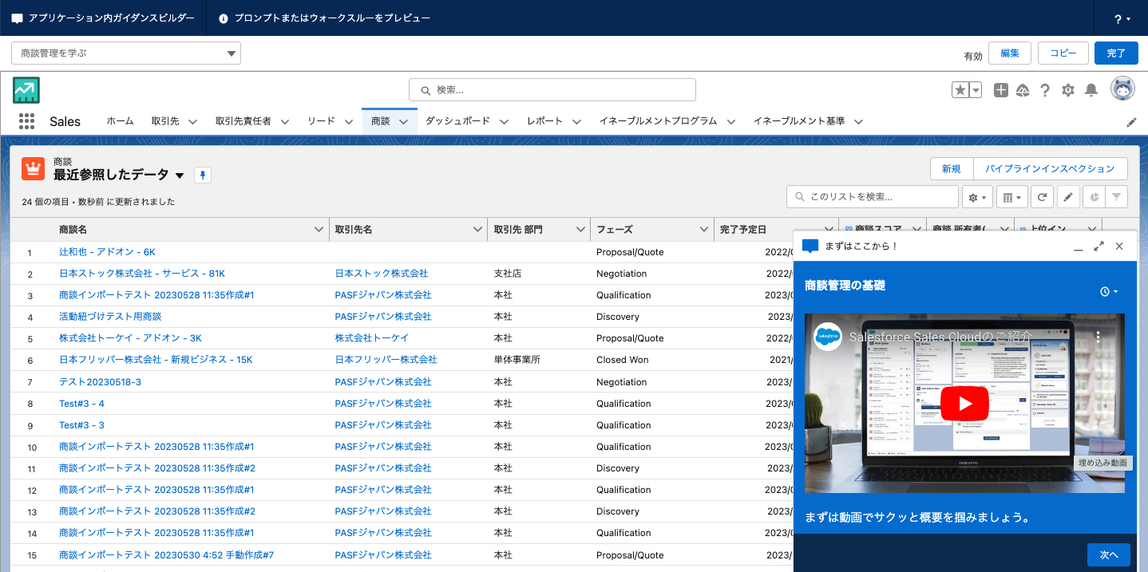This screenshot has width=1148, height=572.
Task: Open the clock dropdown in 商談管理の基礎 header
Action: click(x=1109, y=291)
